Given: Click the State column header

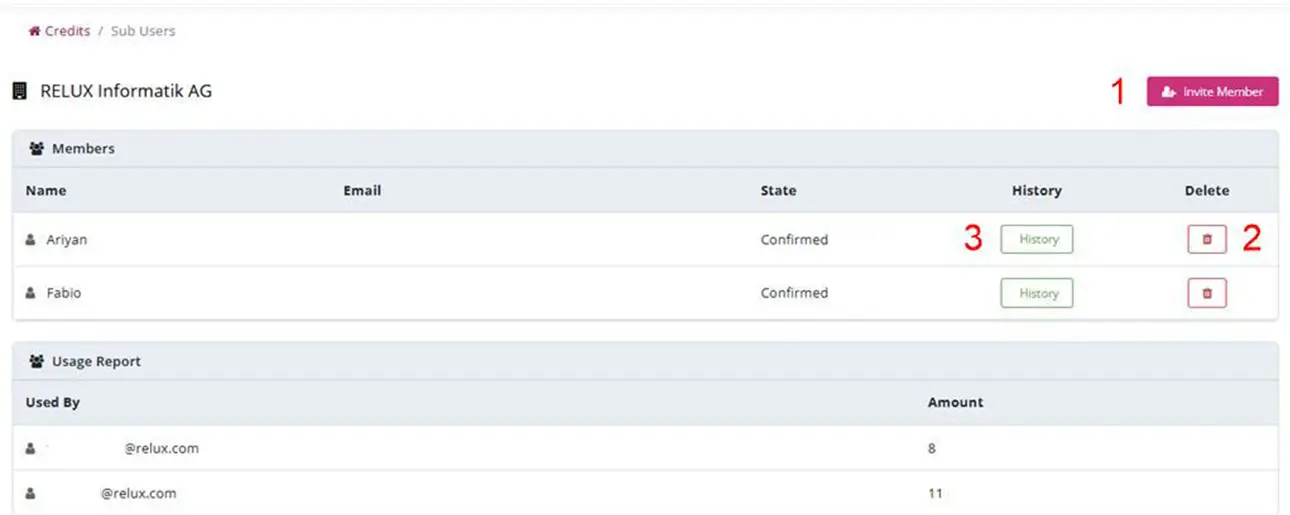Looking at the screenshot, I should click(778, 190).
